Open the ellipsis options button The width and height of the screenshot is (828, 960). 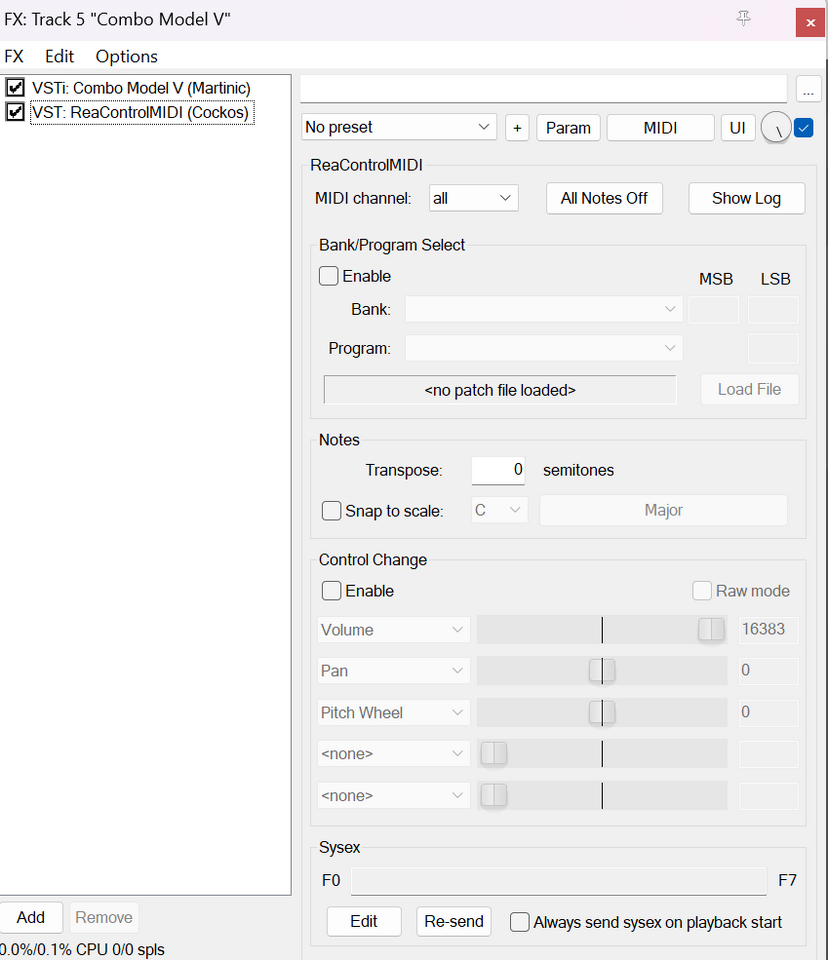tap(808, 90)
